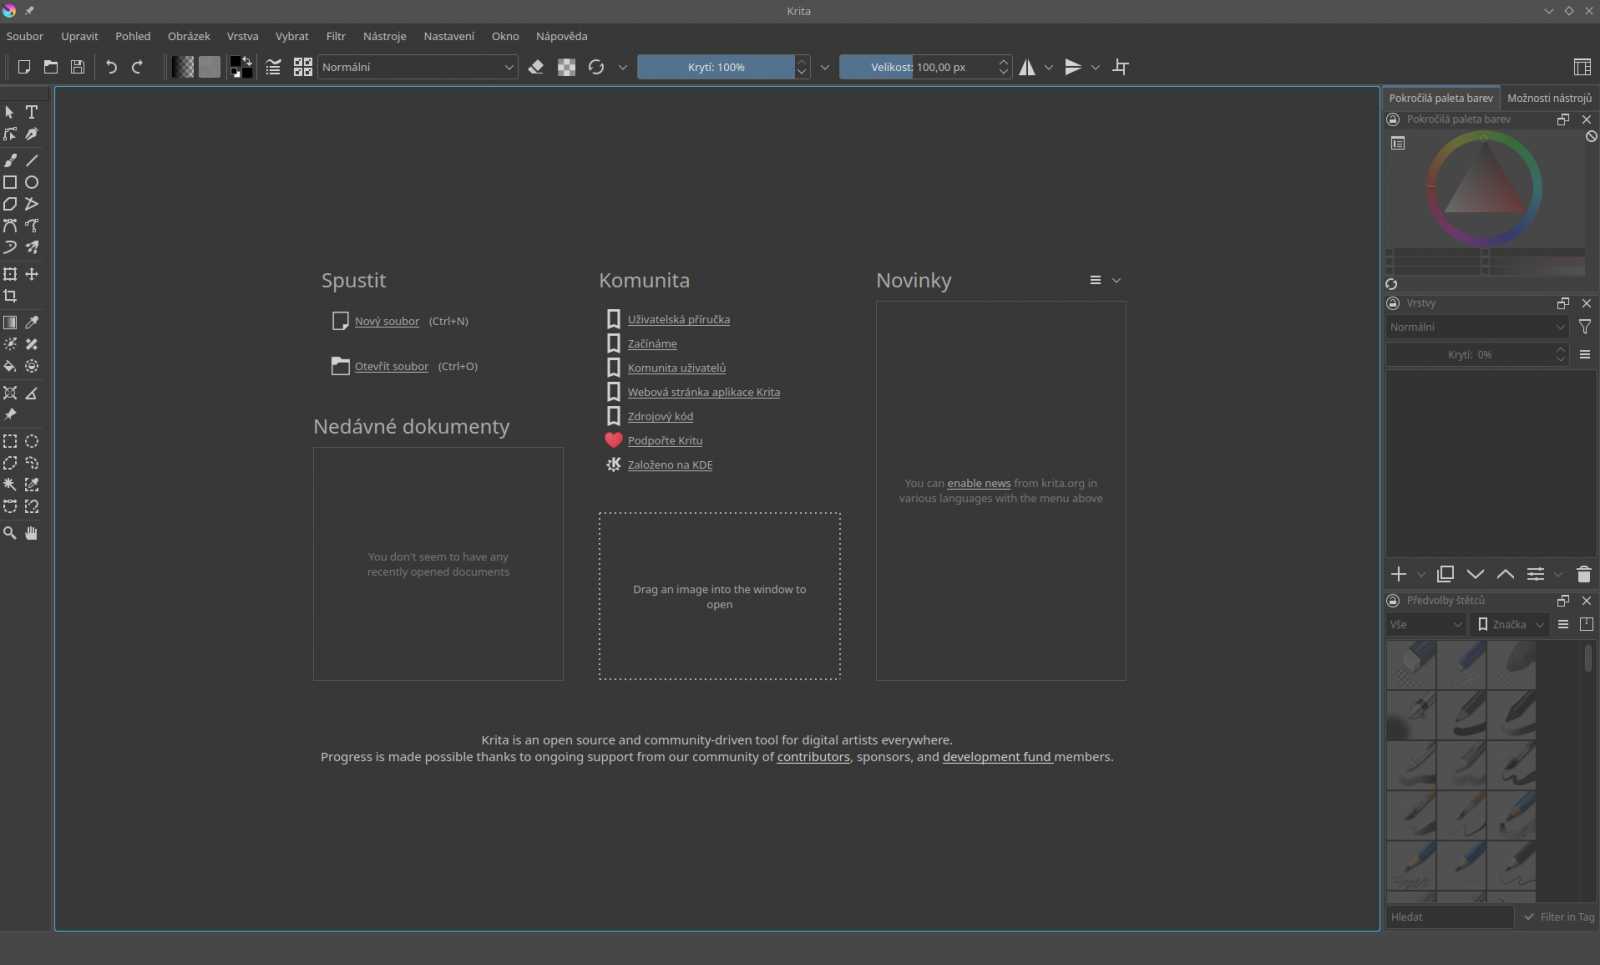Image resolution: width=1600 pixels, height=965 pixels.
Task: Select the Bezier Curve tool
Action: 10,226
